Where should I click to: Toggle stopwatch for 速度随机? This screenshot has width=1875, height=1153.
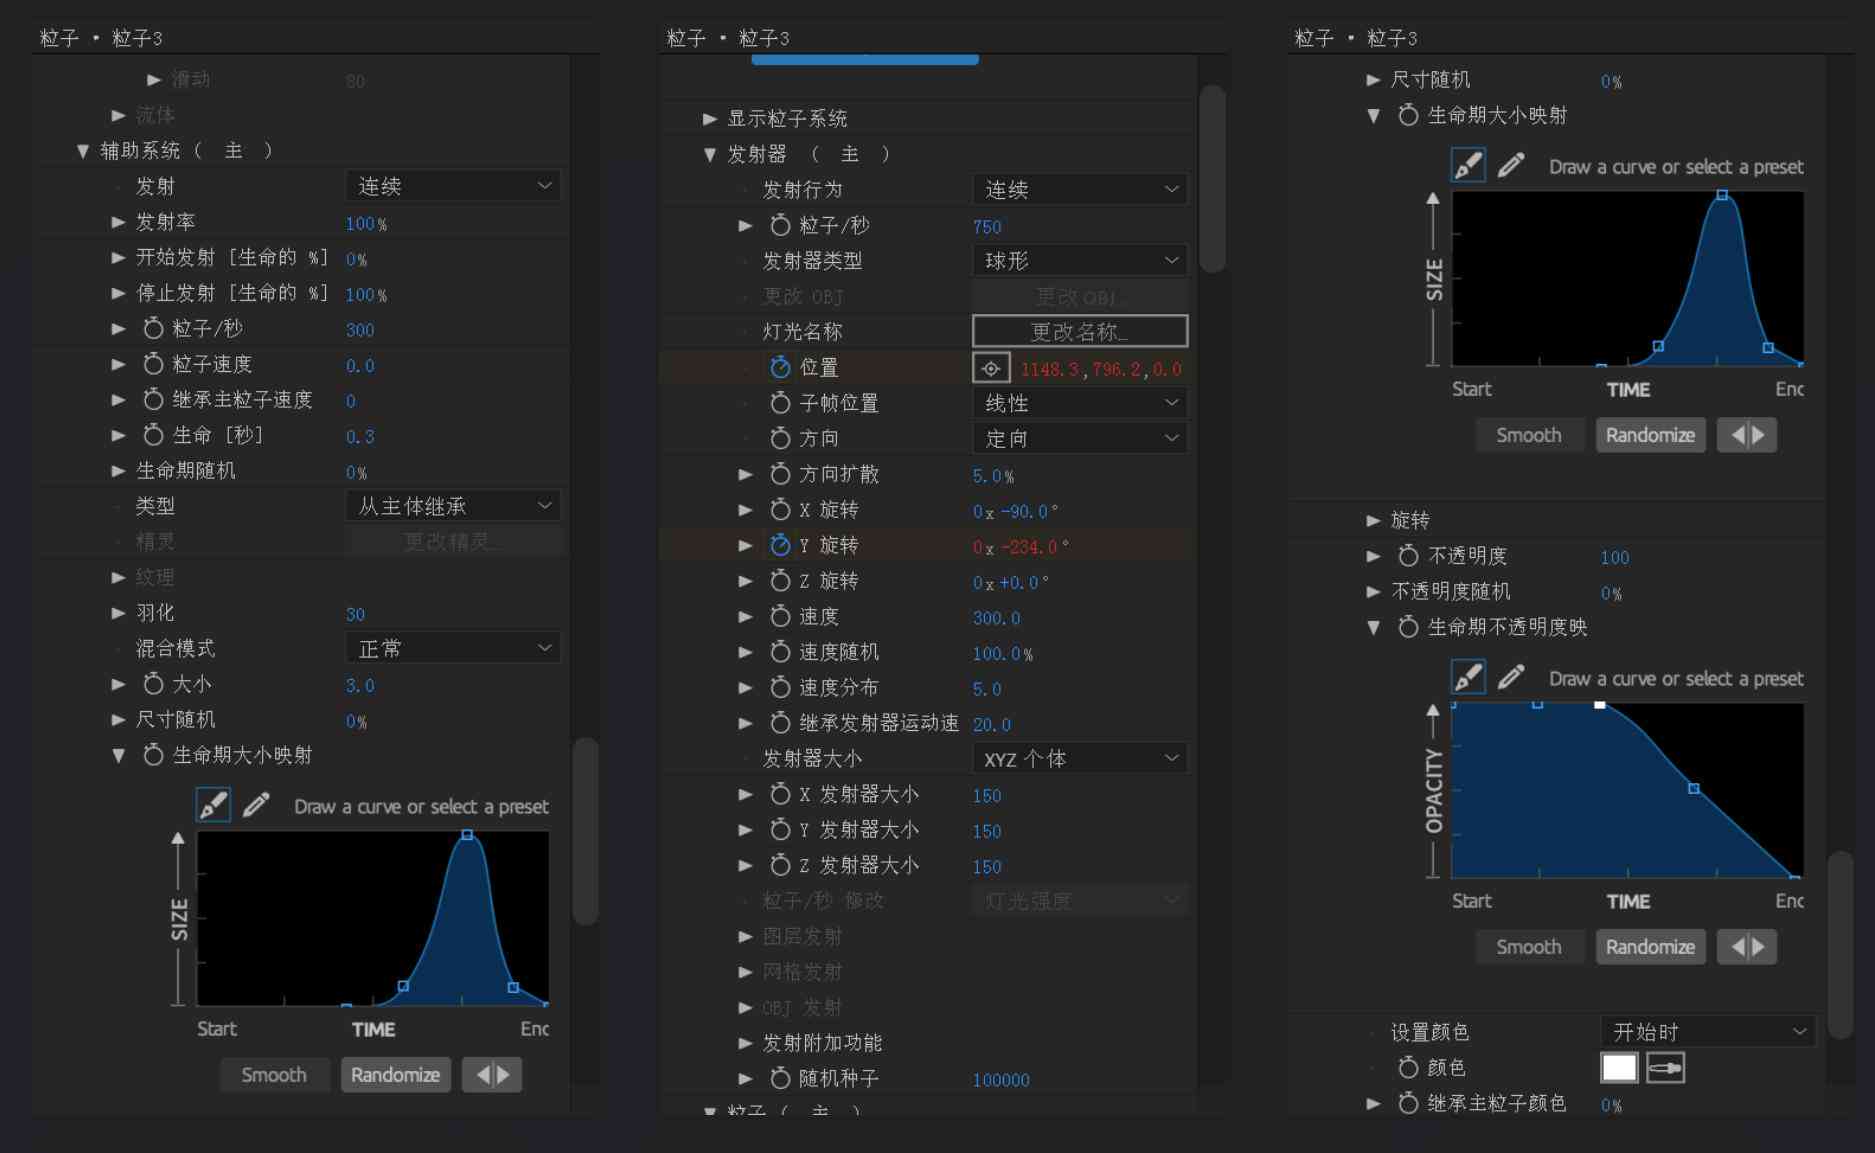(780, 652)
